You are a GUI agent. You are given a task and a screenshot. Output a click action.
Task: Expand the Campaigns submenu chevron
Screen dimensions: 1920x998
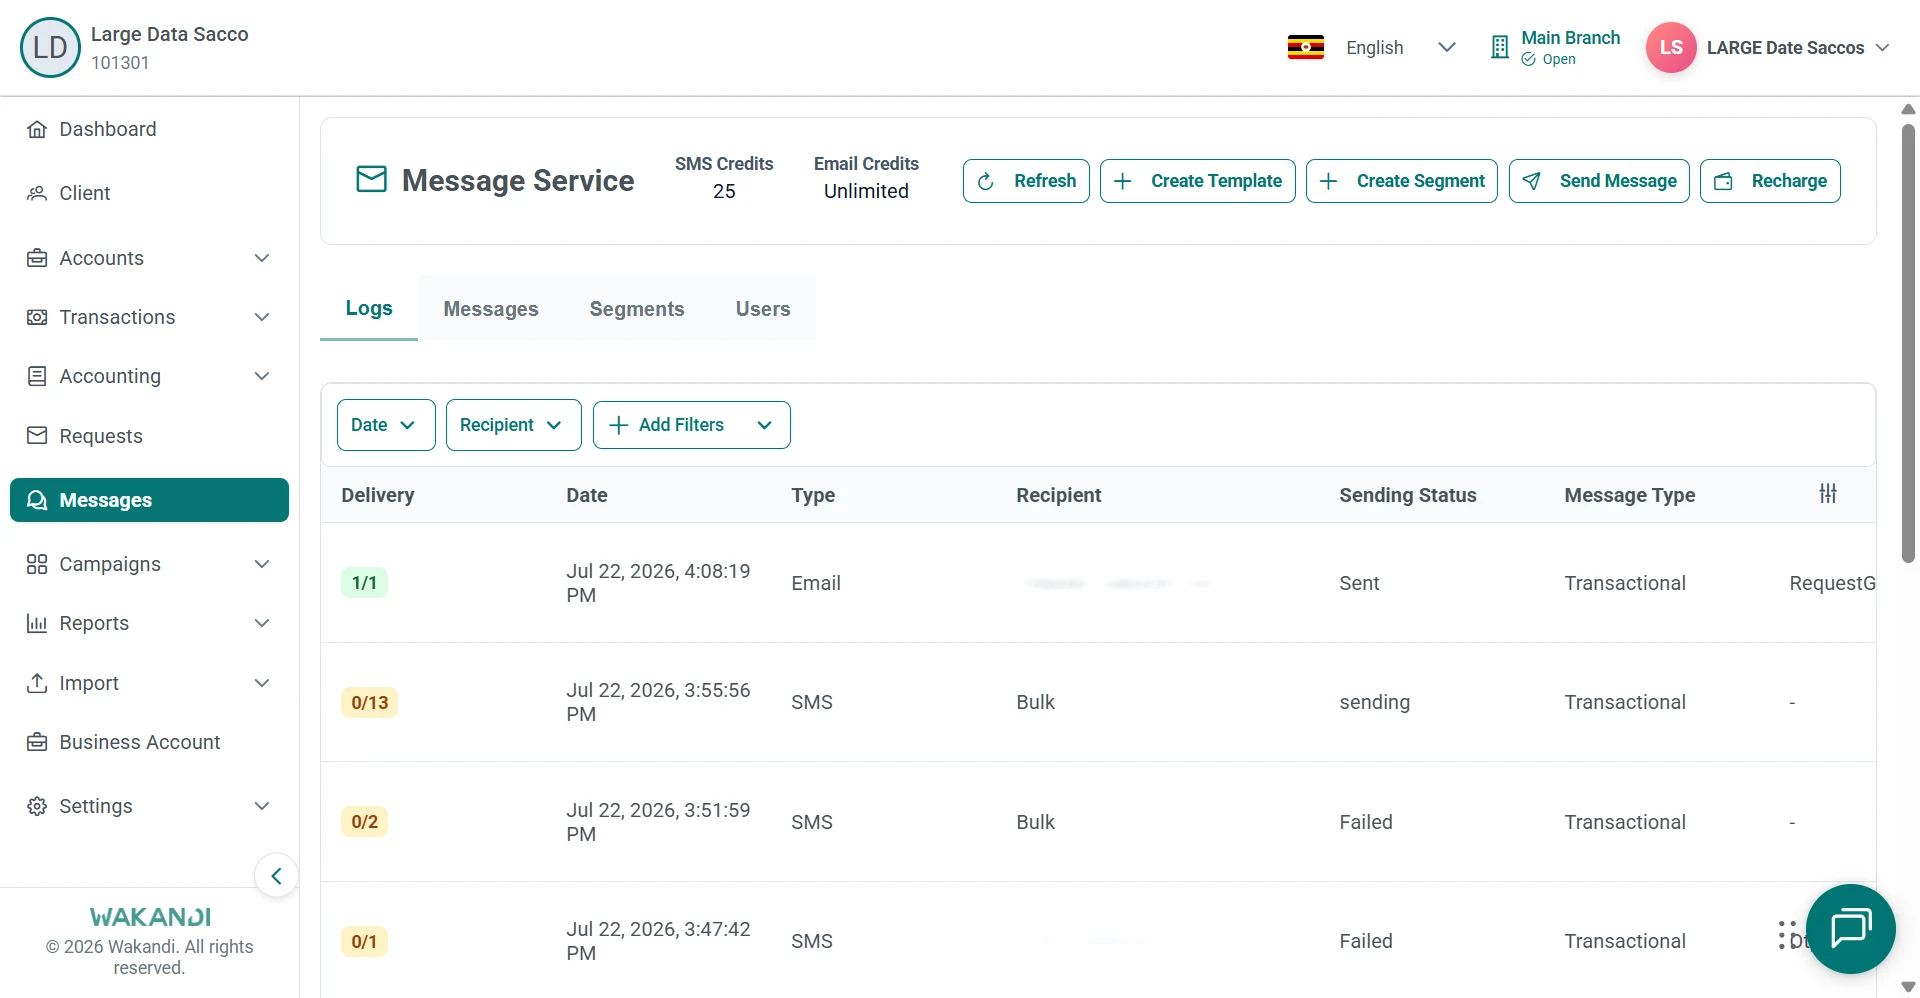[x=262, y=564]
